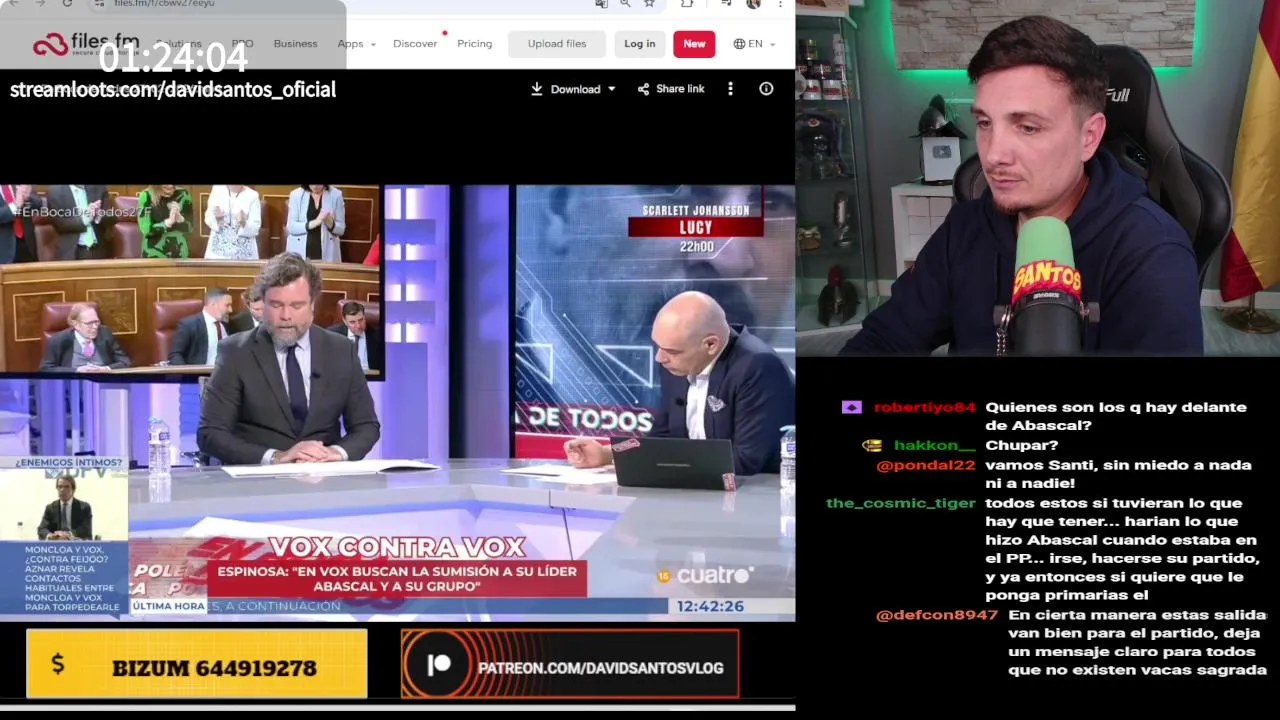Click the Patreon logo icon in banner
Viewport: 1280px width, 720px height.
[438, 666]
